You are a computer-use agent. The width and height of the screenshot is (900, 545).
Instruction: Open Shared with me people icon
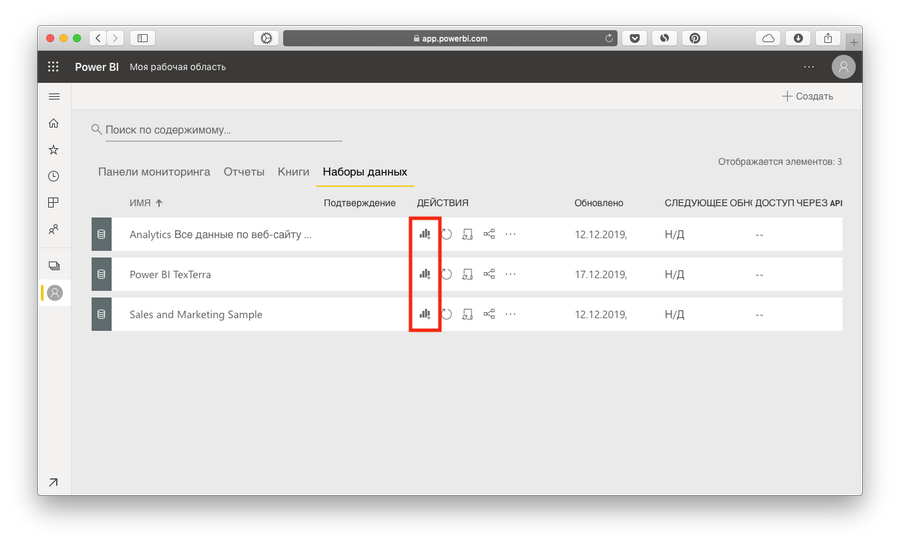point(54,229)
